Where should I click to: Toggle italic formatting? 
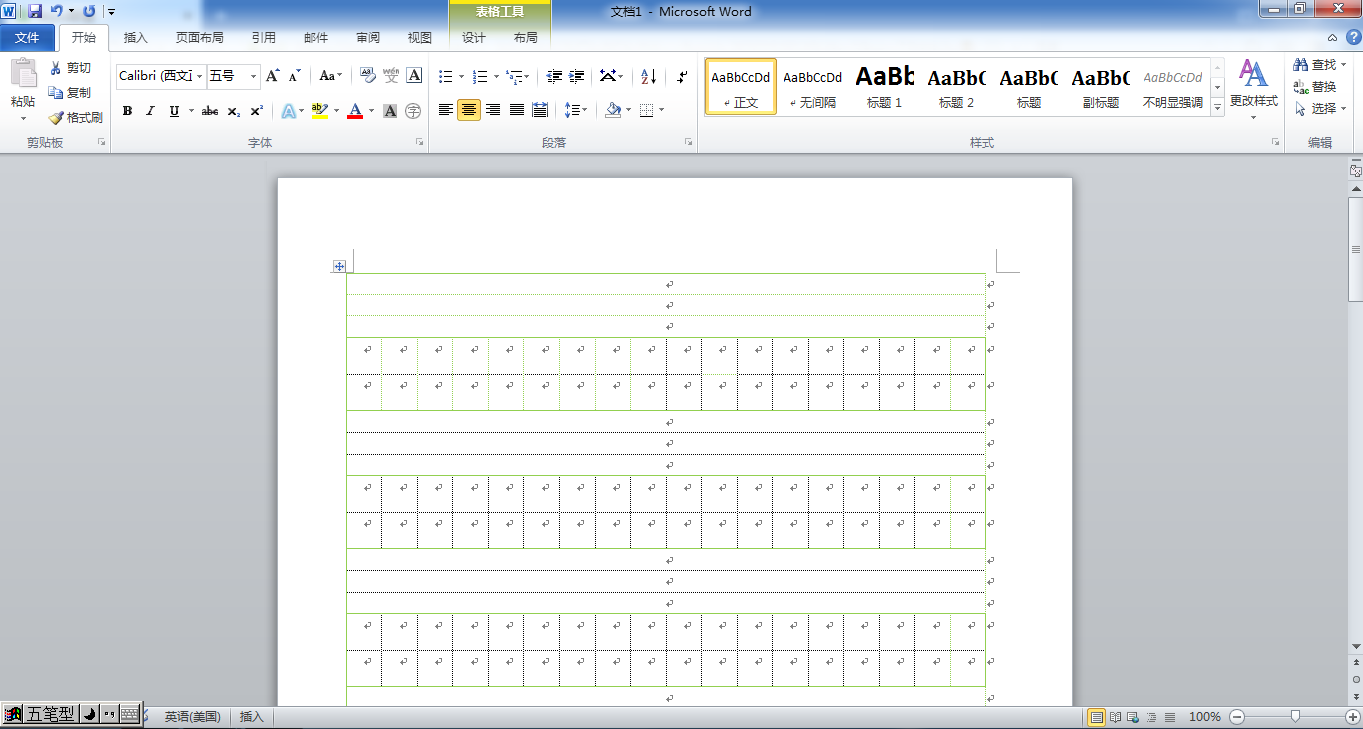coord(150,111)
